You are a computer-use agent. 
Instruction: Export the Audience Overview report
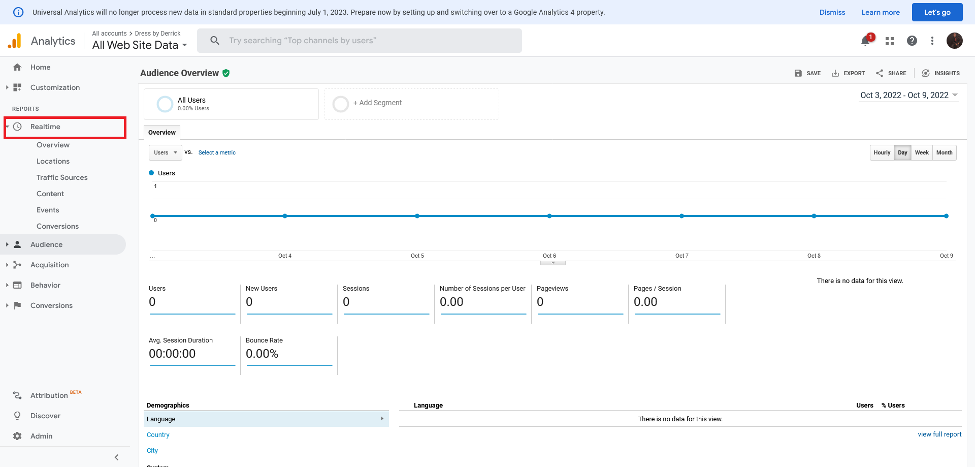pyautogui.click(x=848, y=73)
